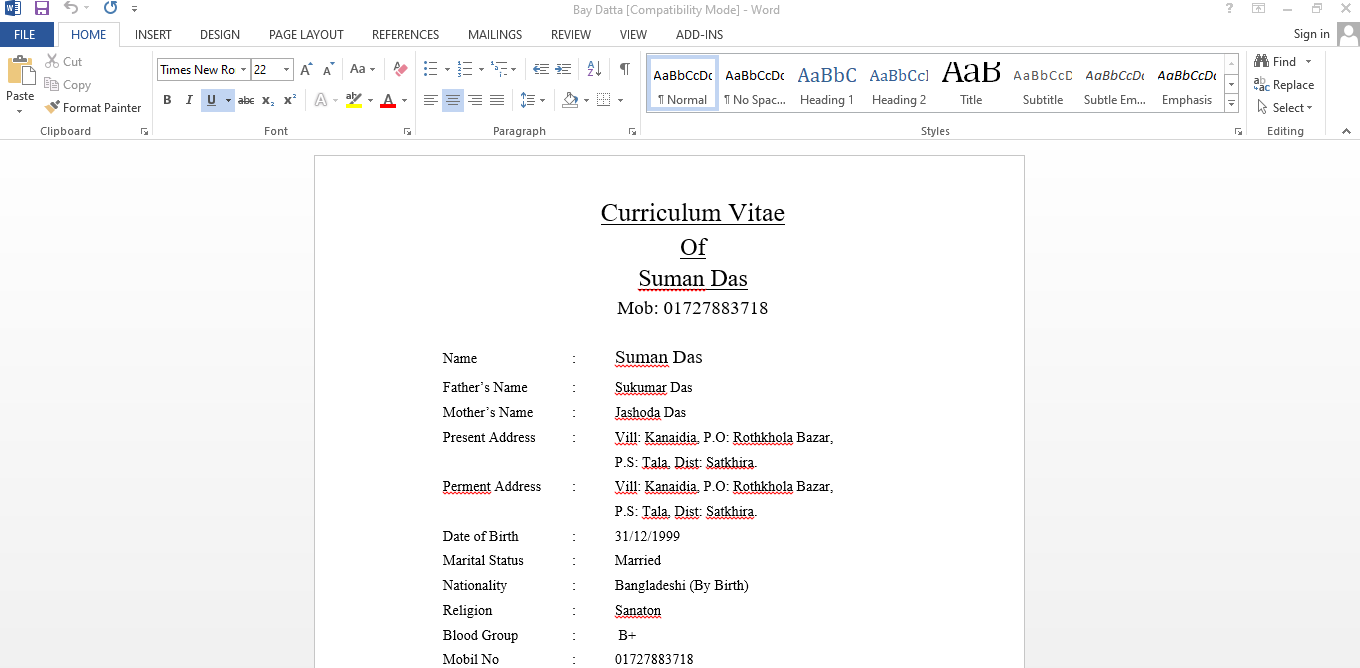Expand the Line Spacing options
The image size is (1360, 668).
point(543,99)
